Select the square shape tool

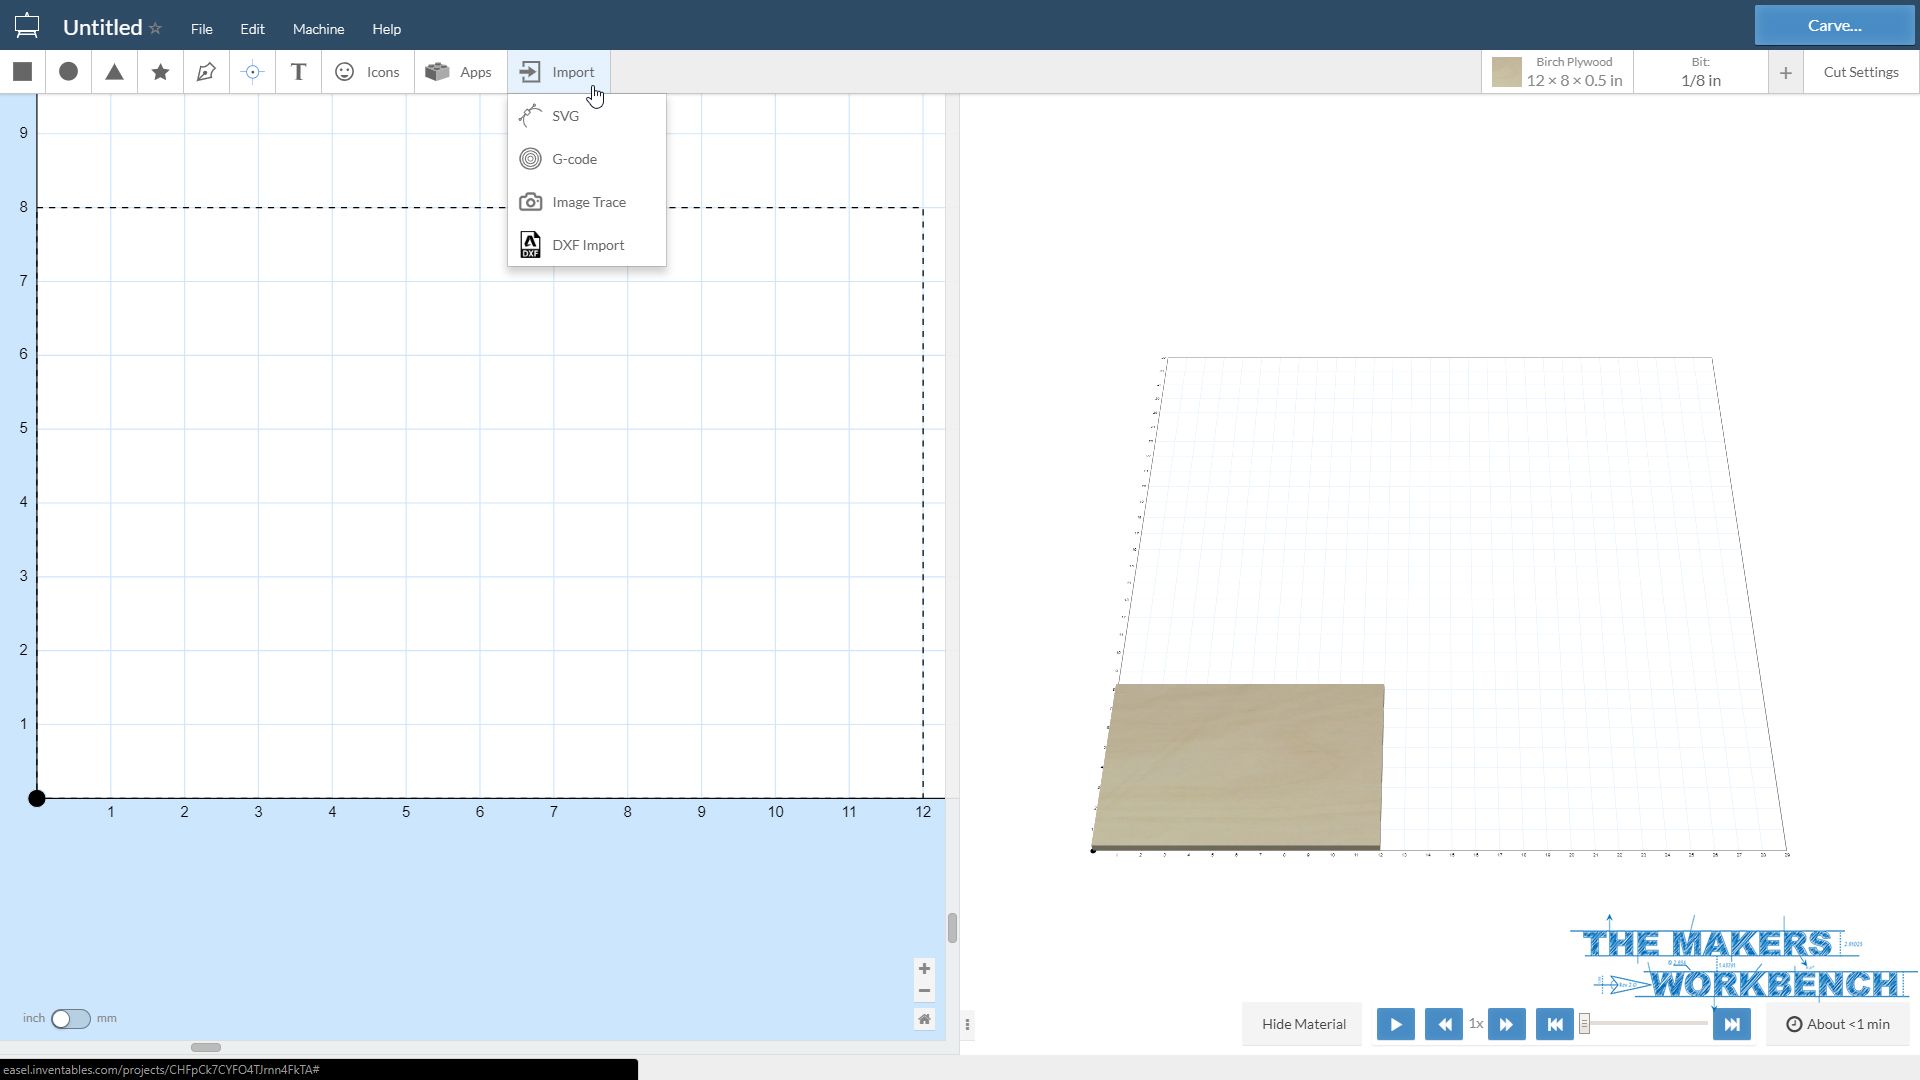pos(21,71)
